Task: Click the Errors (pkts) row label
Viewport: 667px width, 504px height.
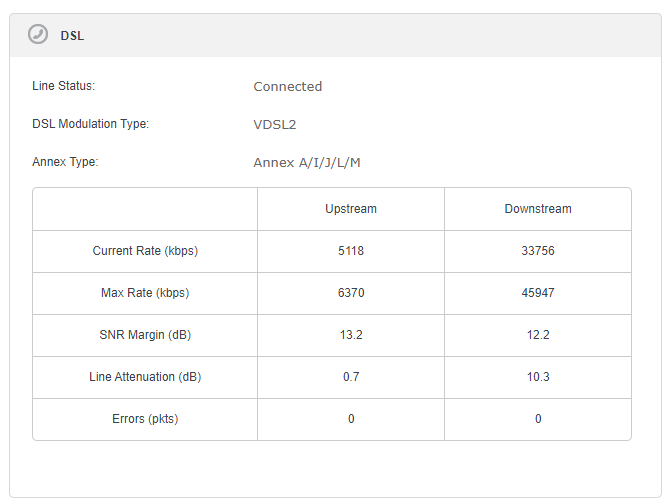Action: [145, 419]
